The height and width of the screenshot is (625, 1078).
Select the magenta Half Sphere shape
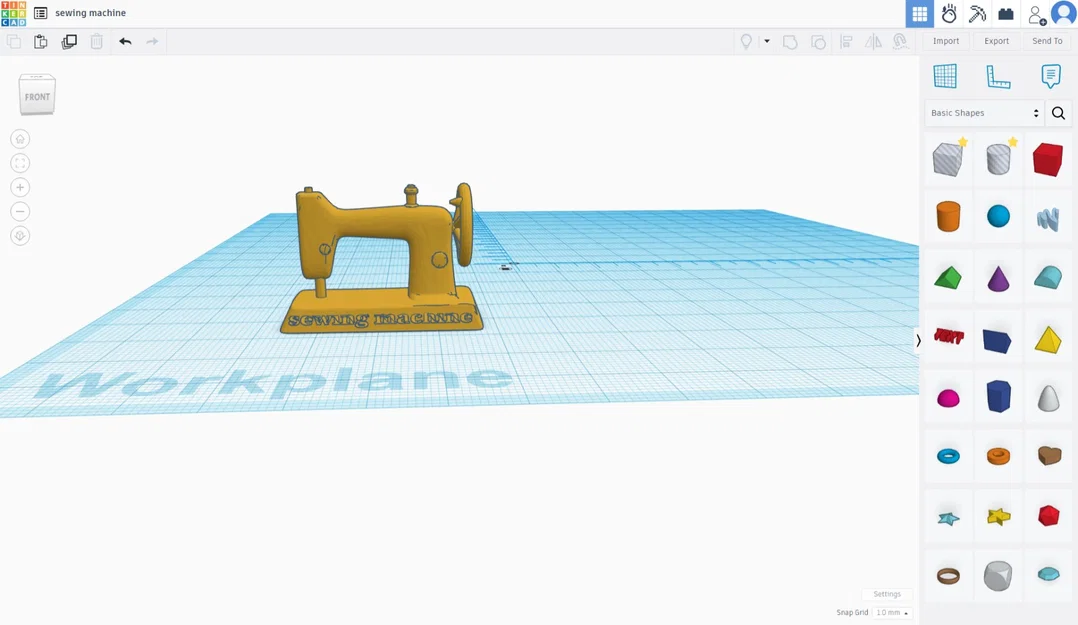coord(948,397)
